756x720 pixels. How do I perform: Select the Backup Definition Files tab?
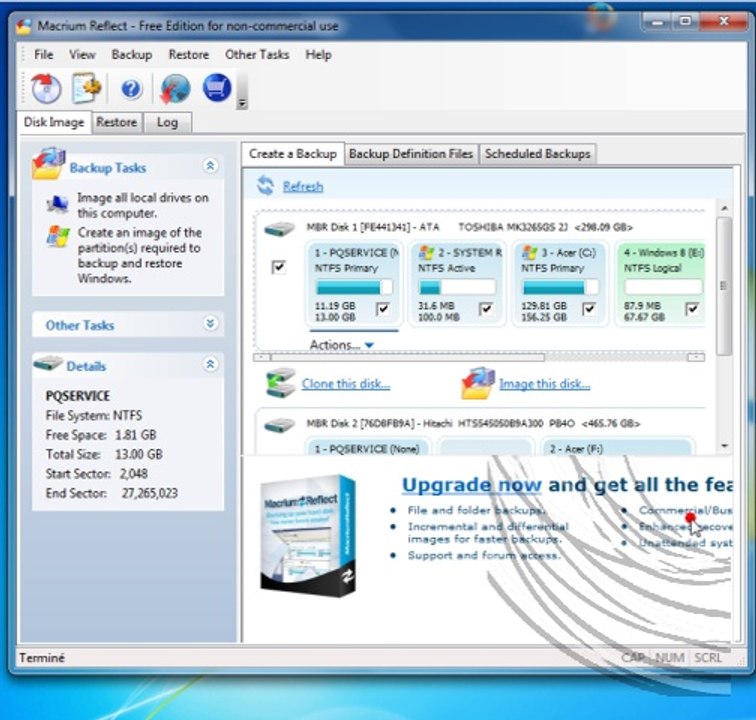(x=411, y=154)
